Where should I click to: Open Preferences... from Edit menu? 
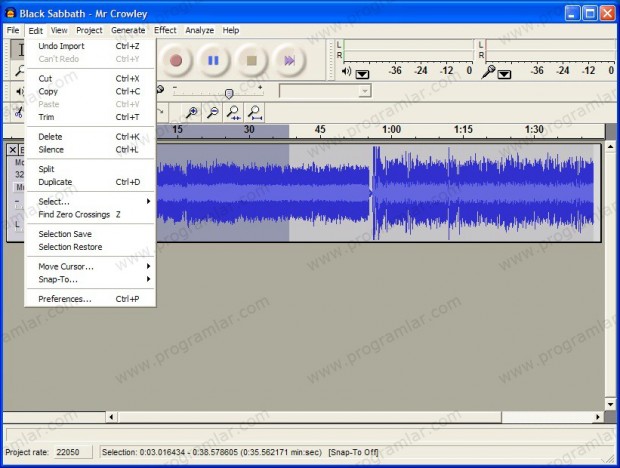click(x=91, y=299)
